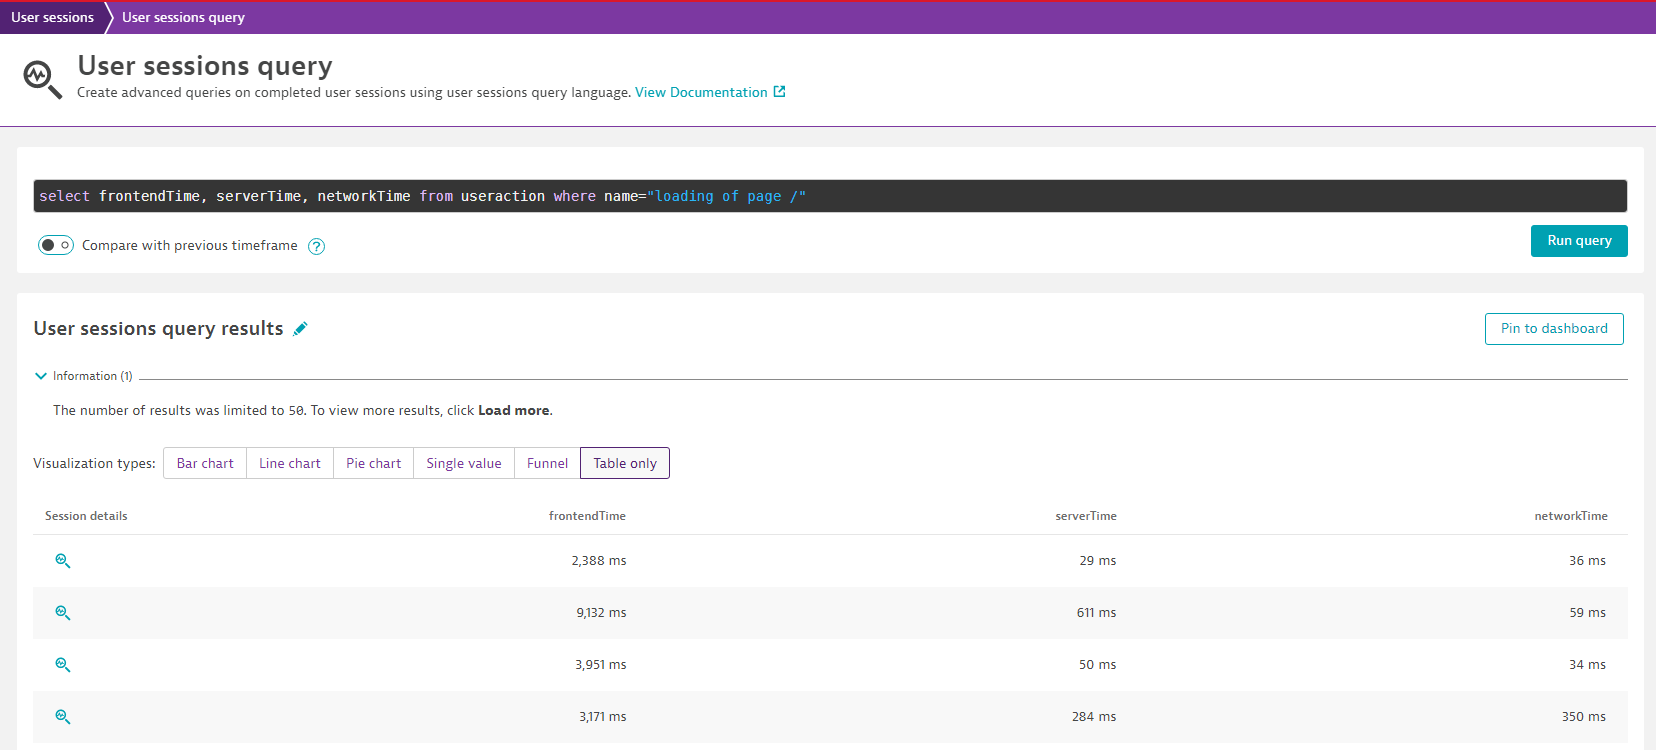Open session details for the 3,171 ms row

(x=63, y=717)
